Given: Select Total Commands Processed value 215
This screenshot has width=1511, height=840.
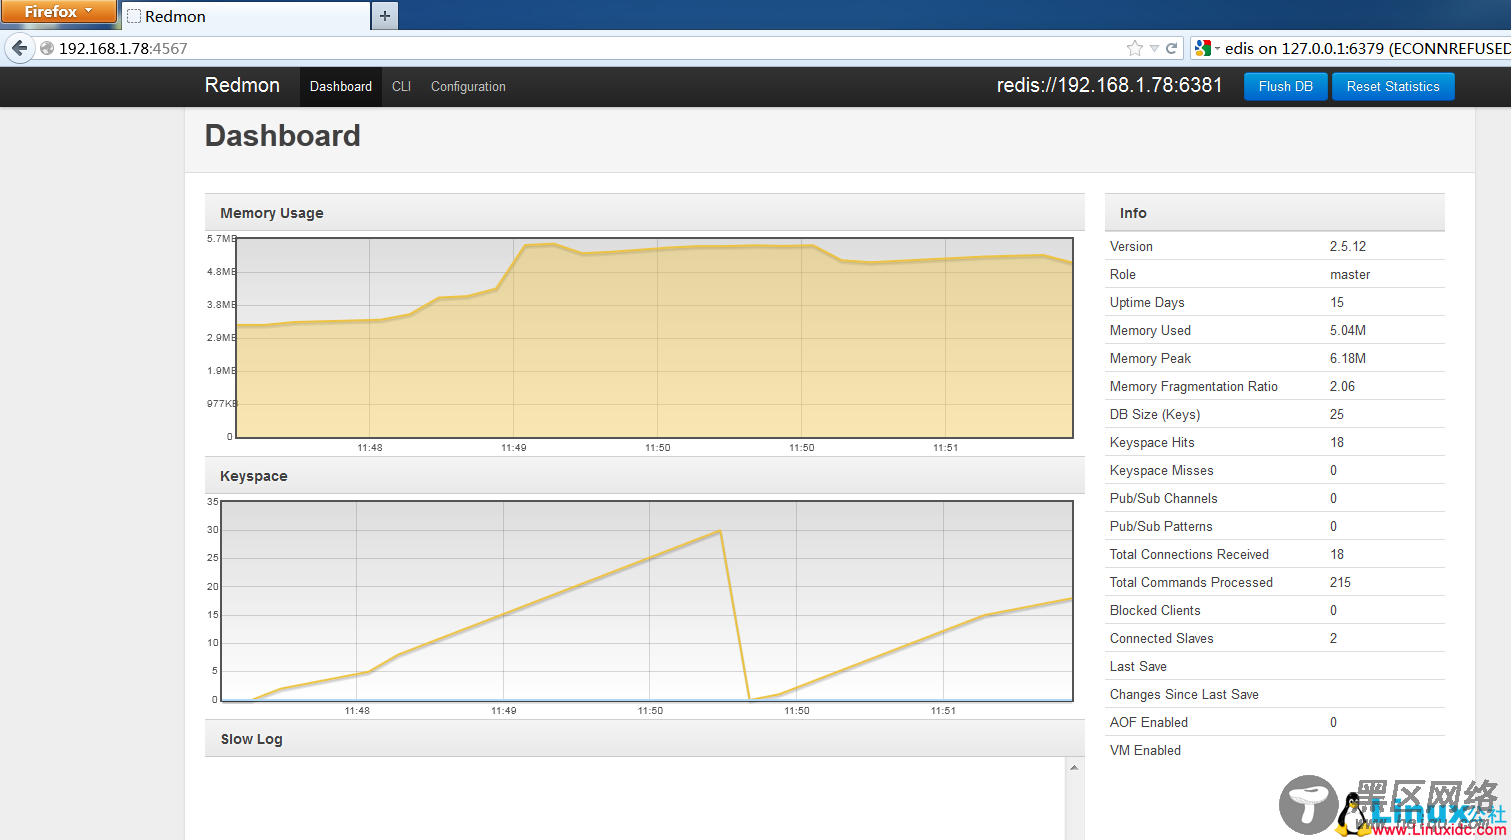Looking at the screenshot, I should (1340, 582).
